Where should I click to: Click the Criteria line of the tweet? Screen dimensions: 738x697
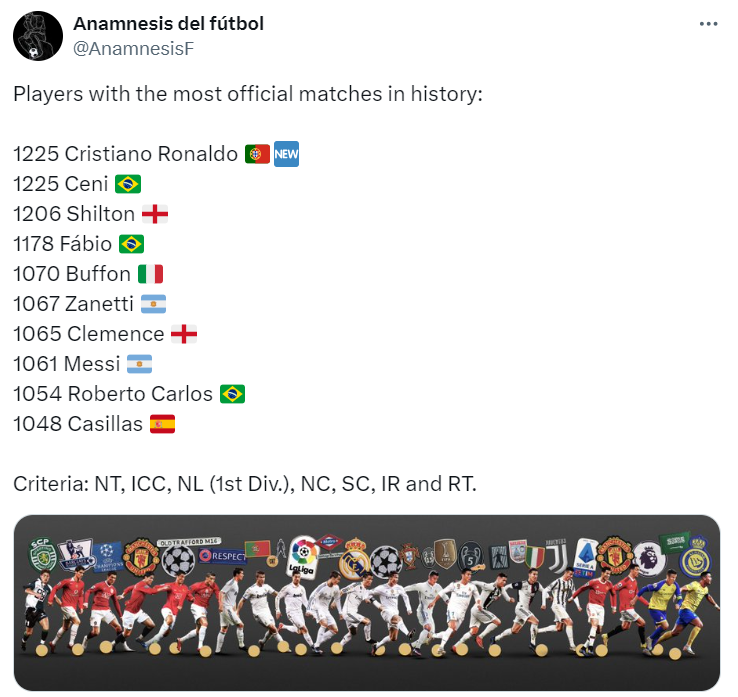[x=245, y=484]
